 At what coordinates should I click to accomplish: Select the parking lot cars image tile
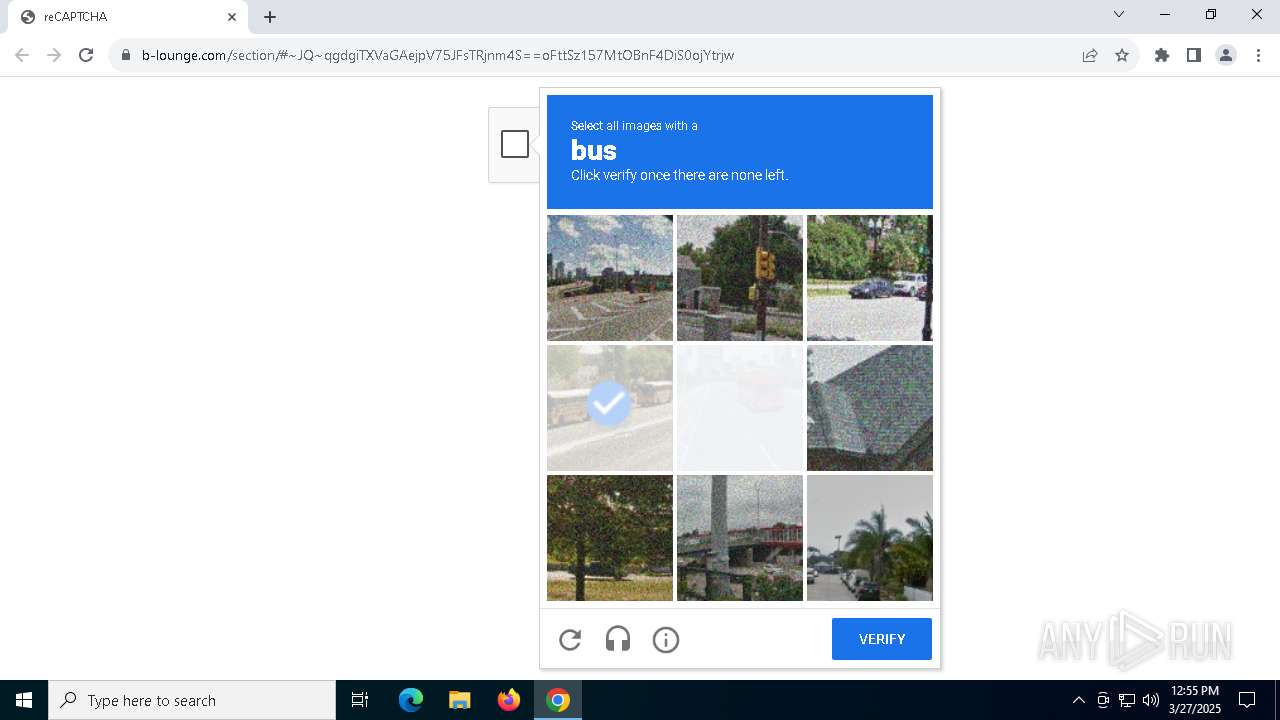pos(870,278)
